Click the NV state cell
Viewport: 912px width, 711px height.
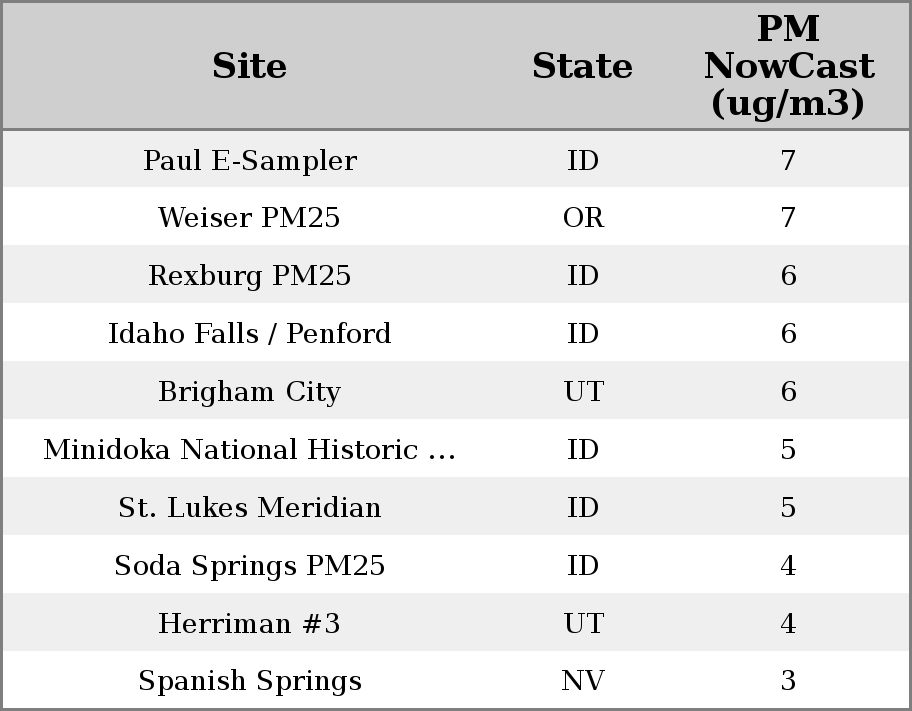(x=583, y=681)
